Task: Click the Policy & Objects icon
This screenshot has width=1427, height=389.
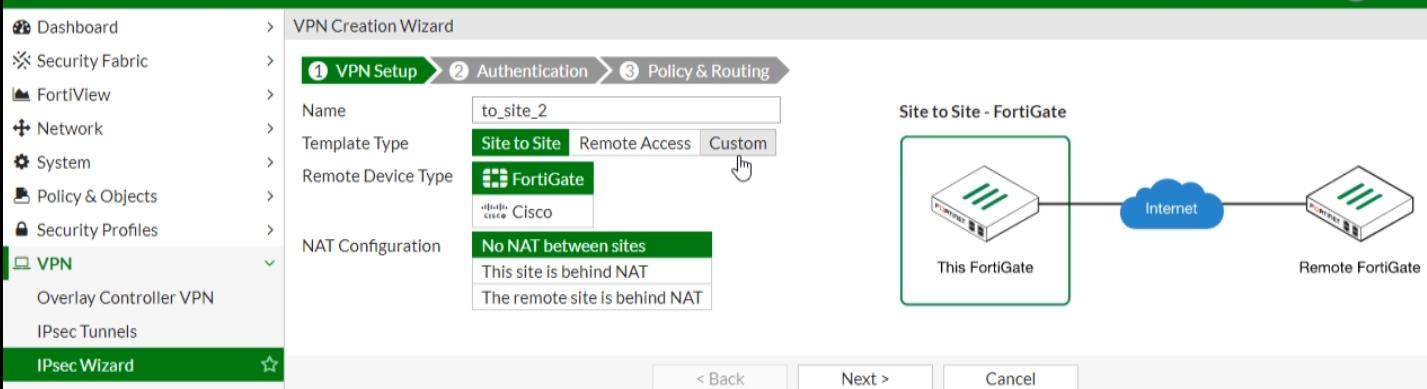Action: pos(21,196)
